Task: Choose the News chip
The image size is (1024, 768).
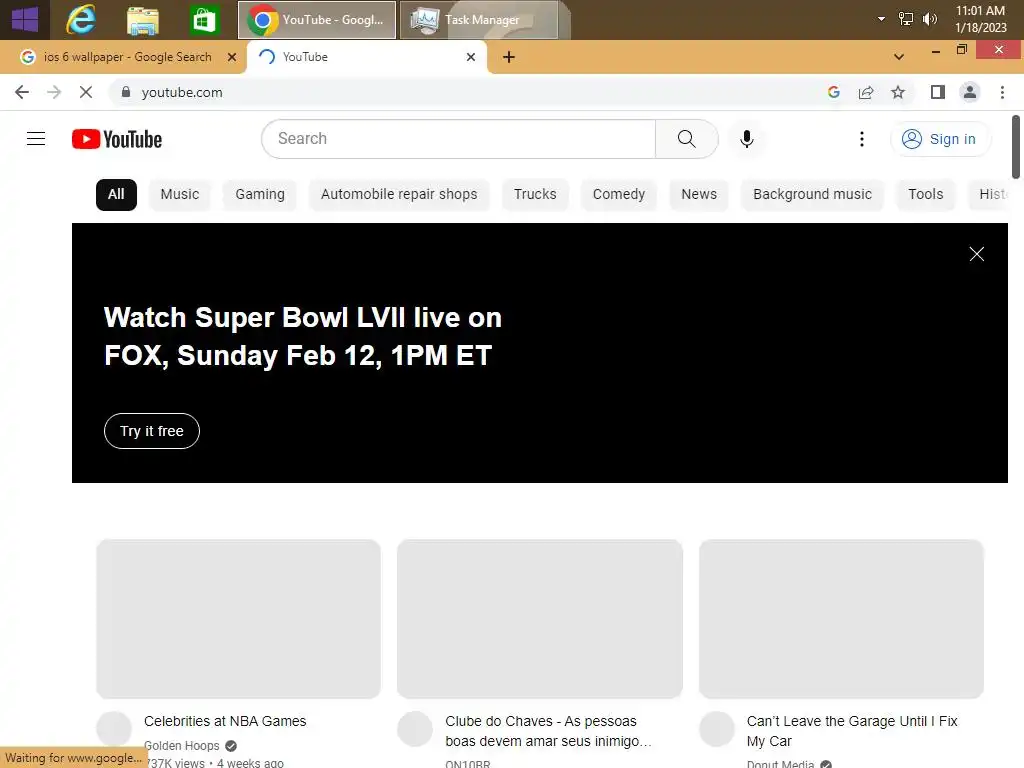Action: click(699, 195)
